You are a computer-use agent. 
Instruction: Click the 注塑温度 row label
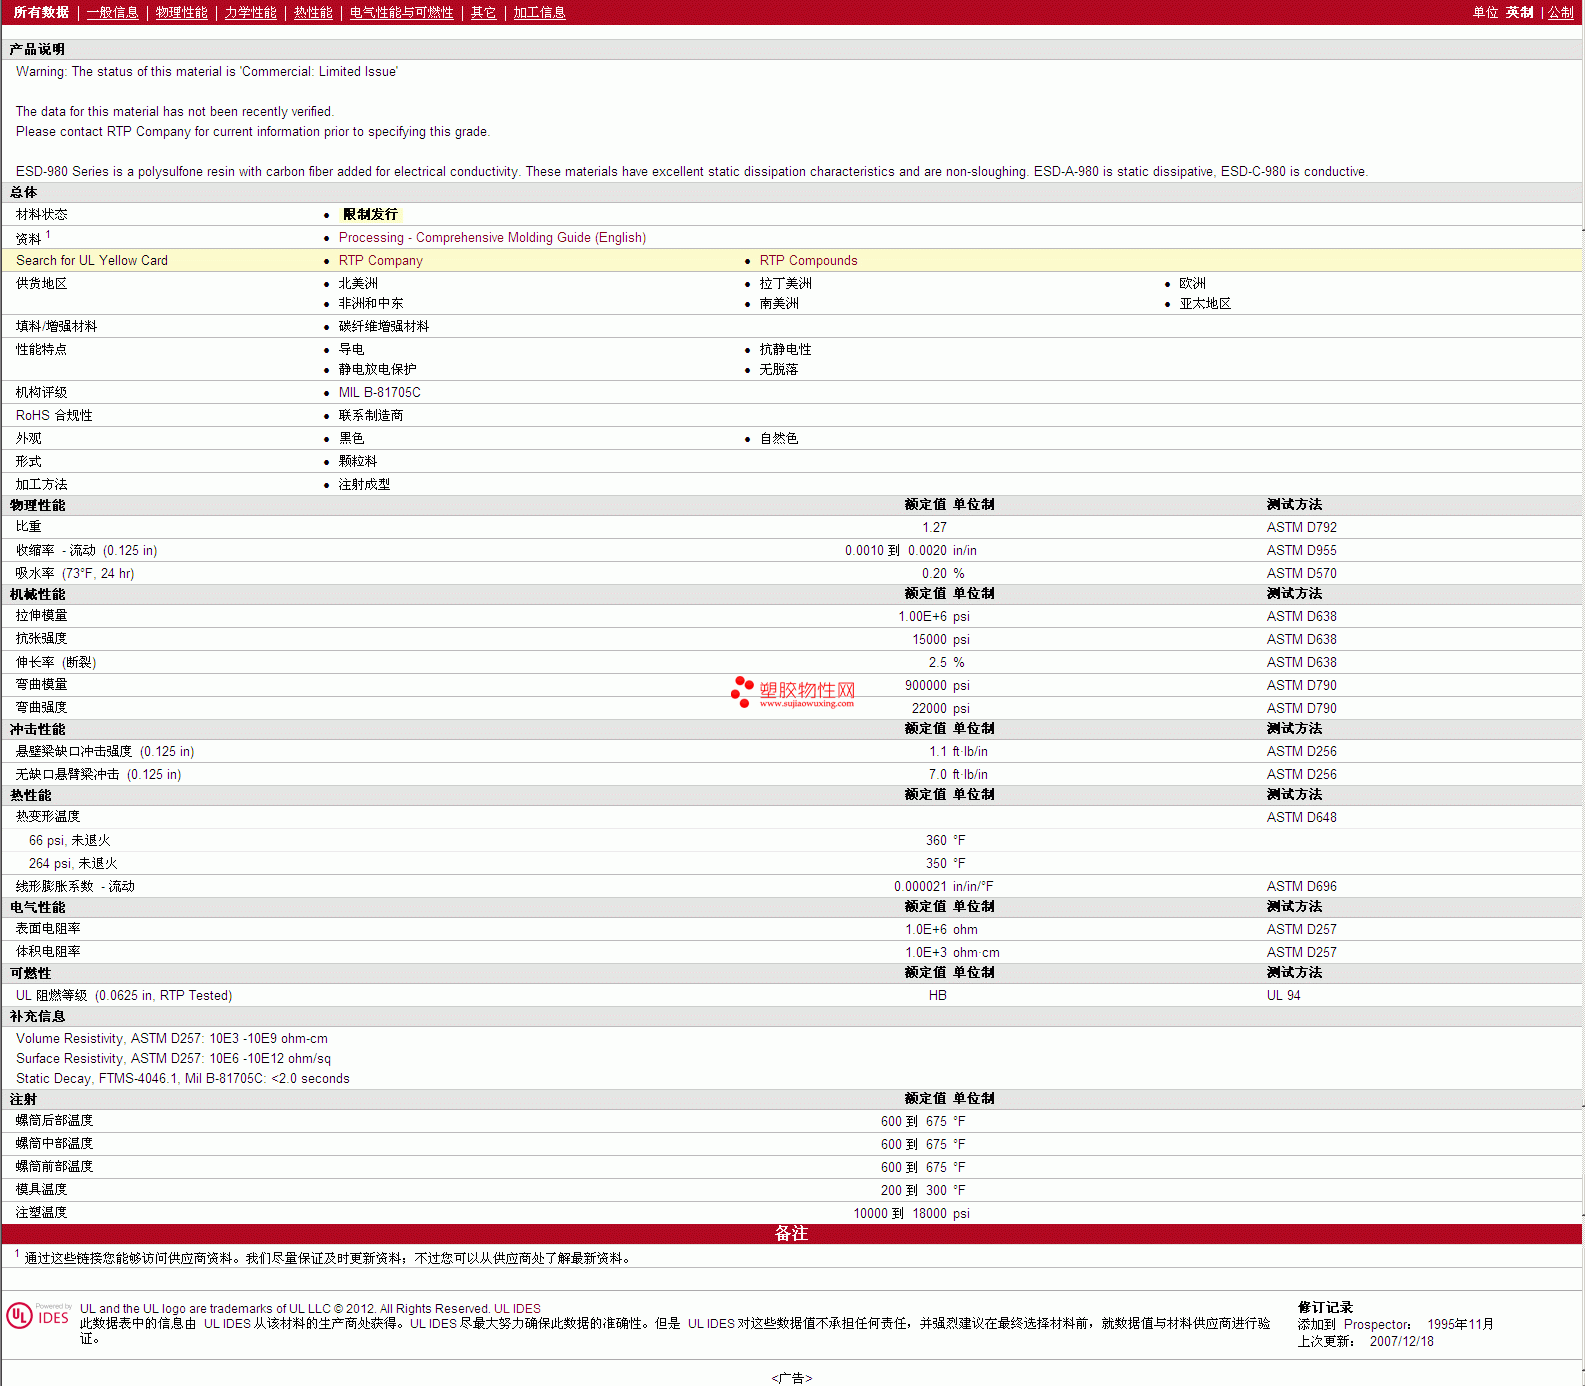click(41, 1213)
